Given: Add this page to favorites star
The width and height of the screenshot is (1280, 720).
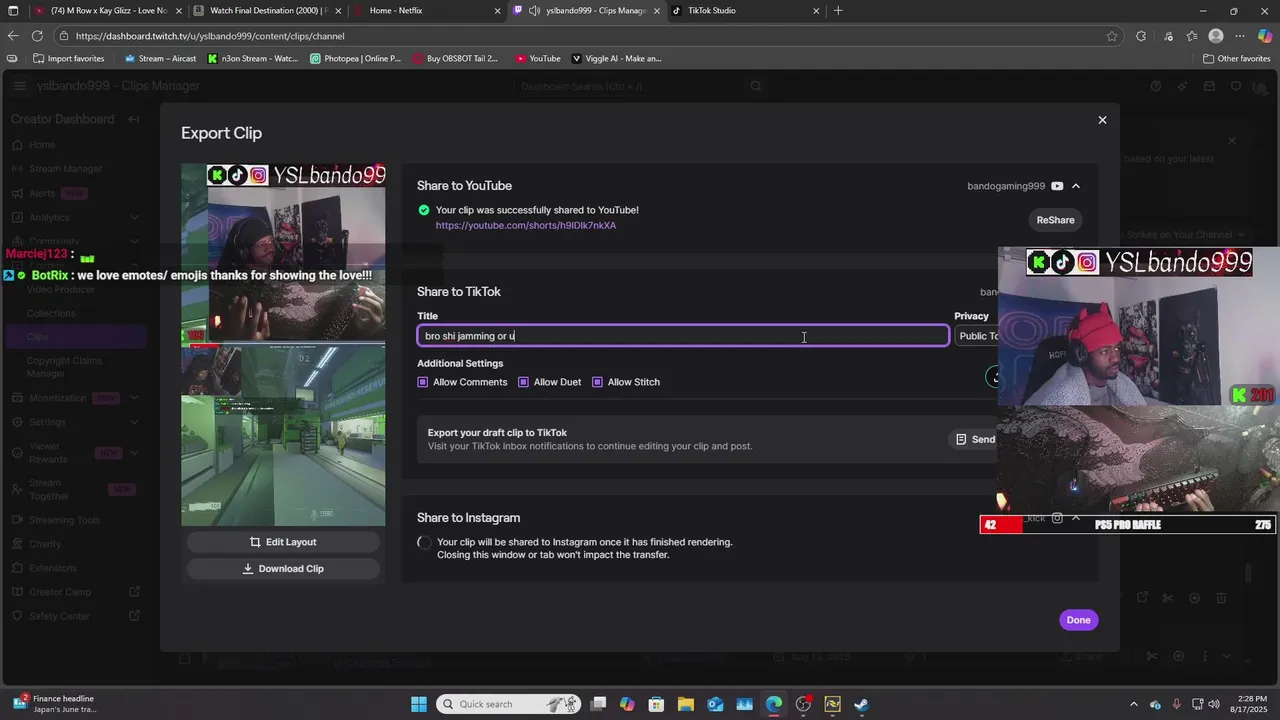Looking at the screenshot, I should coord(1112,36).
